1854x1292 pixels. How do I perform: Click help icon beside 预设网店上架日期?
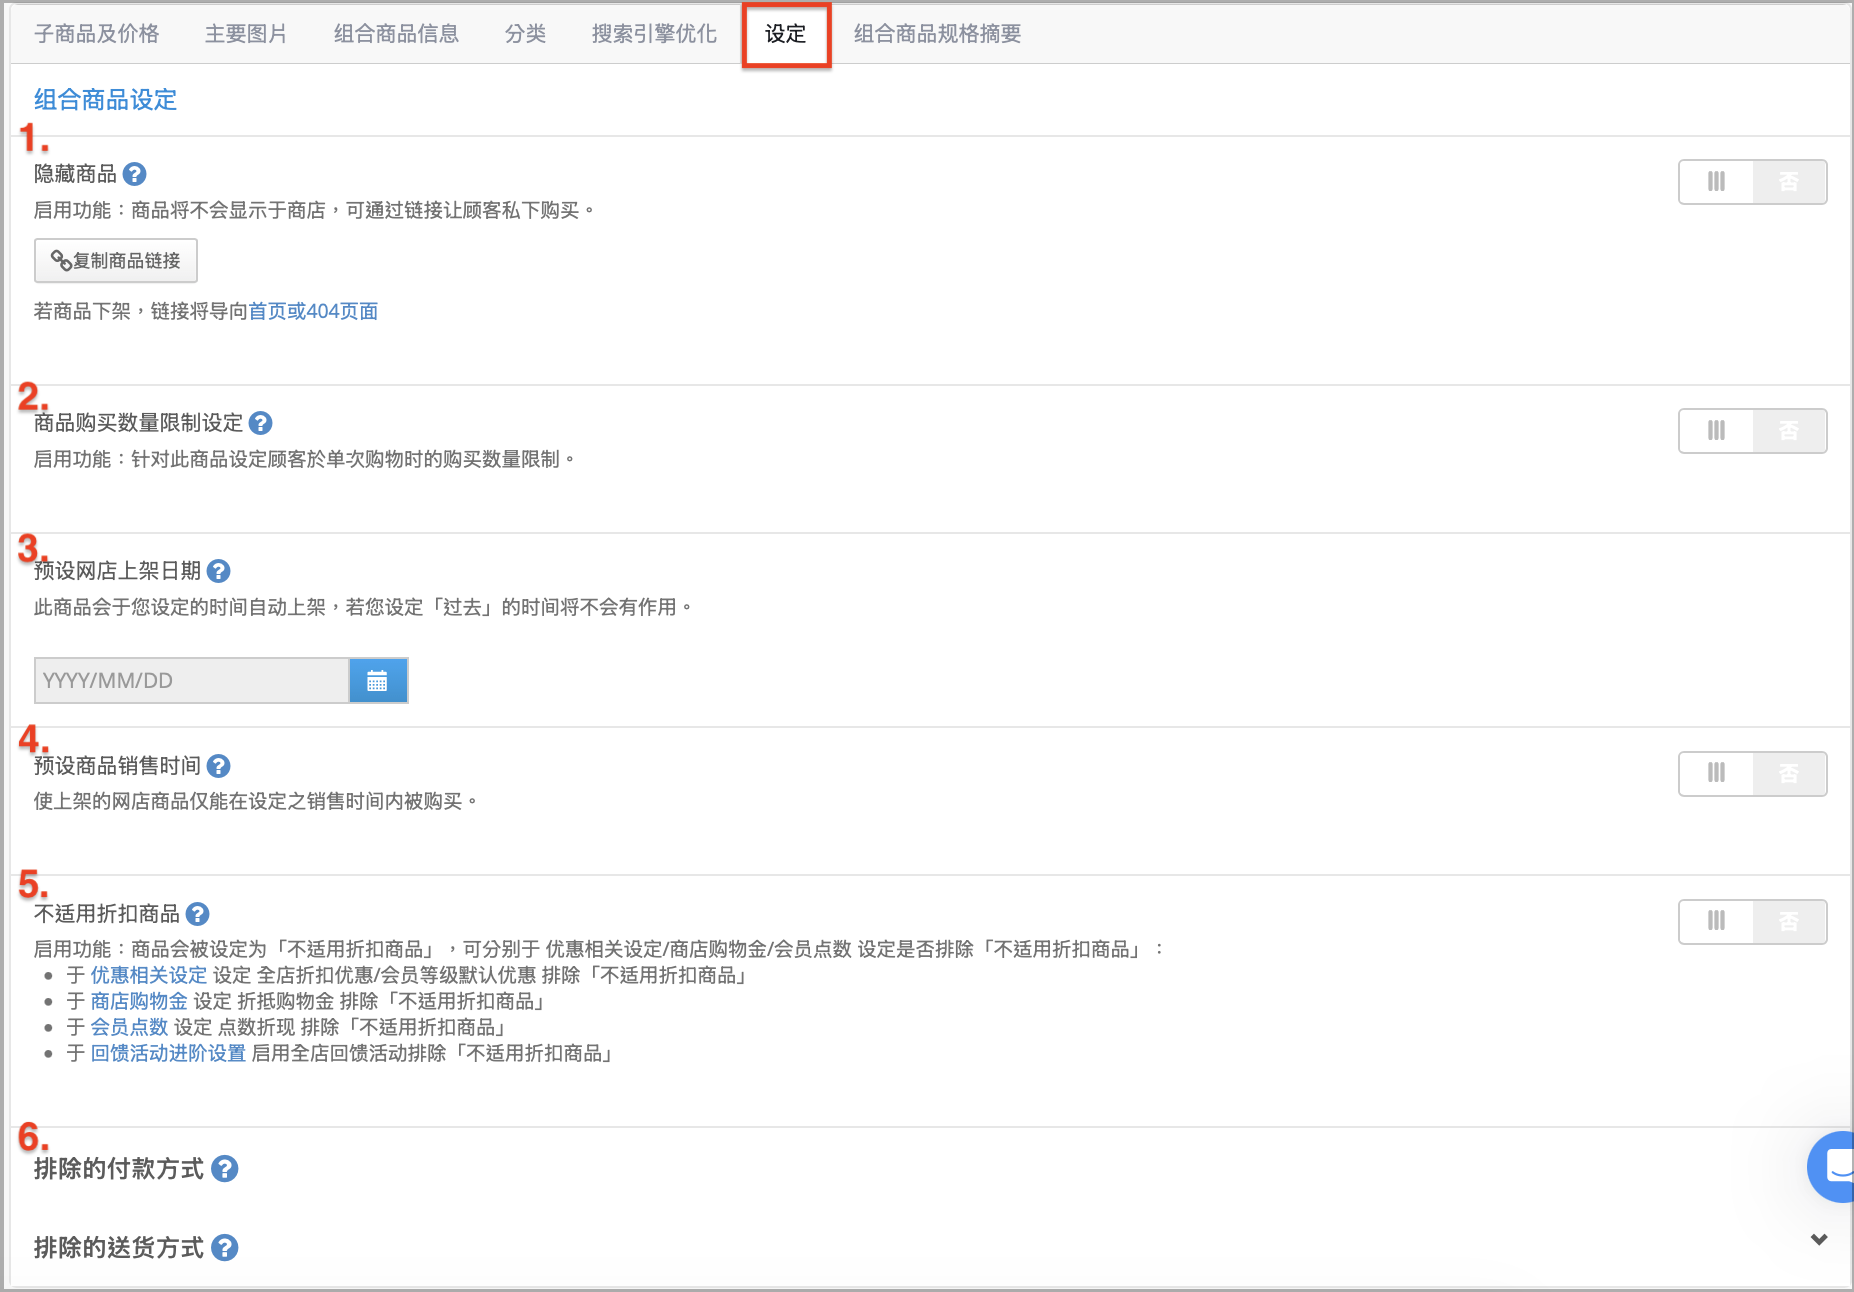[219, 571]
